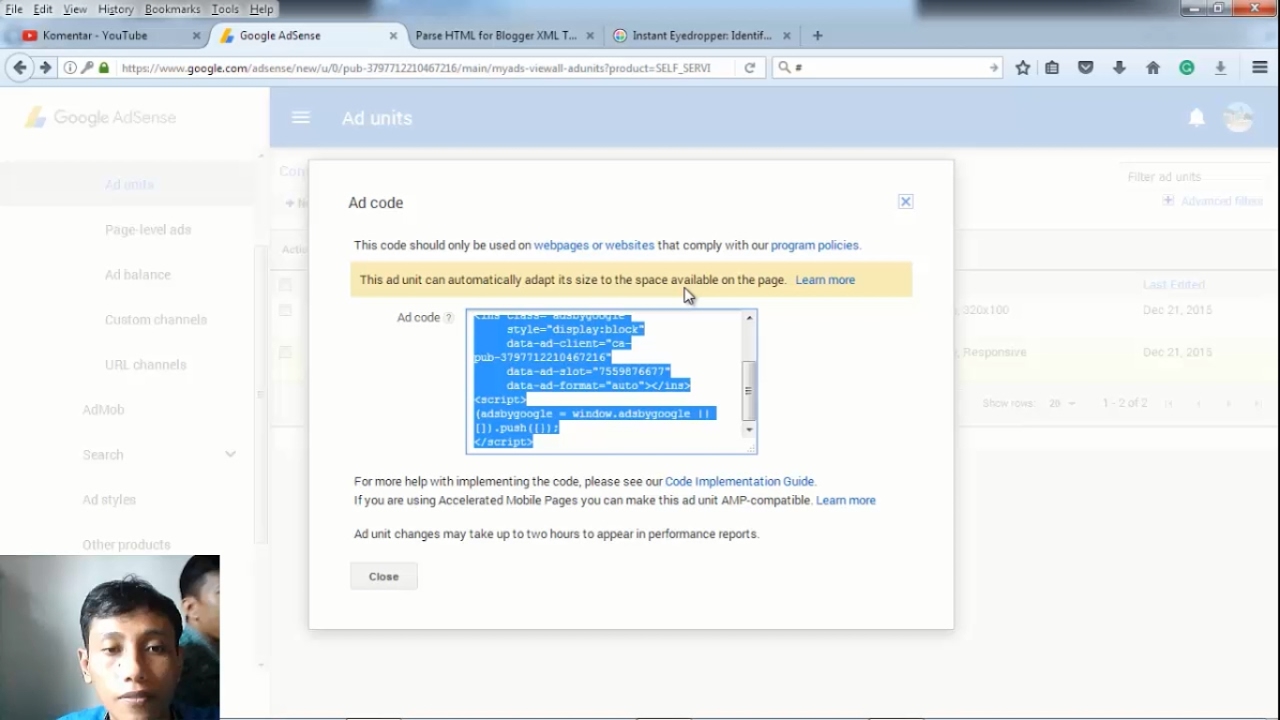Click the Bookmark star icon

[x=1022, y=68]
